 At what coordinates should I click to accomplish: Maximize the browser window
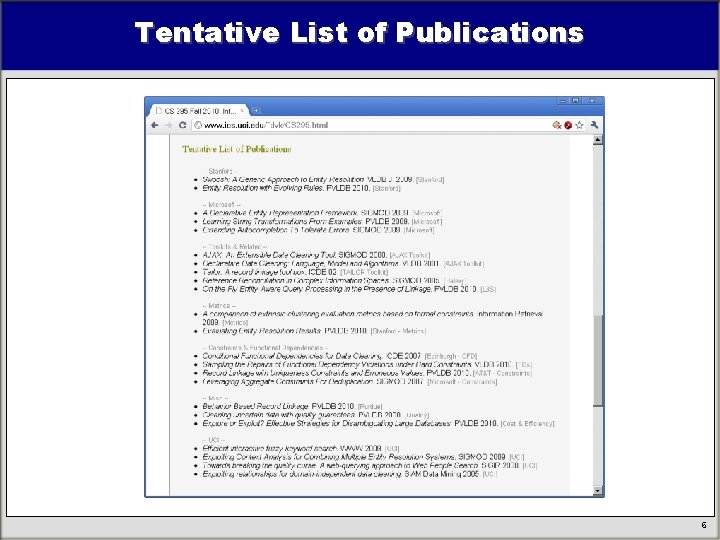(x=575, y=101)
